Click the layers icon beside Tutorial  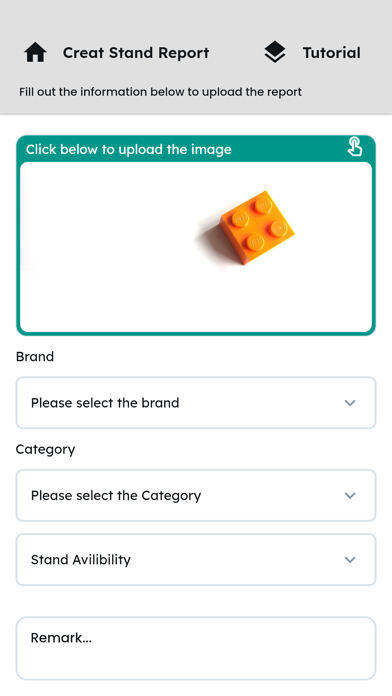(x=275, y=52)
